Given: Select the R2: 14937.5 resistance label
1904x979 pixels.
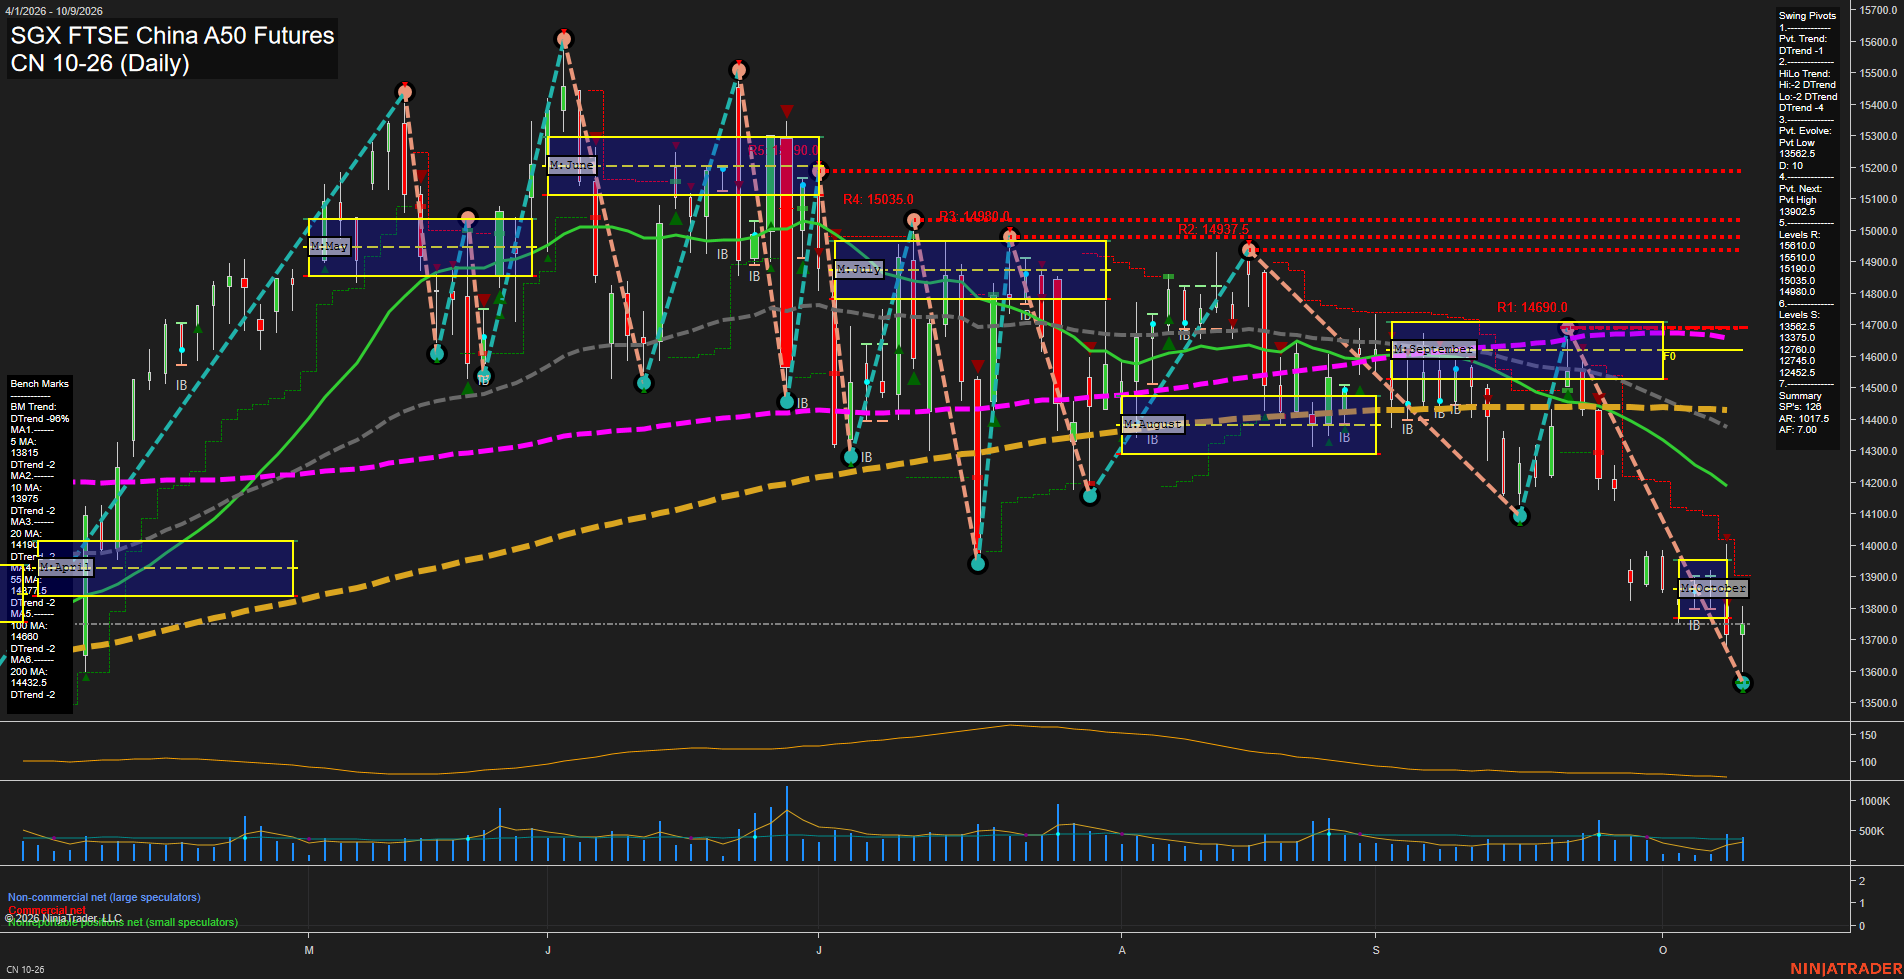Looking at the screenshot, I should [x=1213, y=230].
